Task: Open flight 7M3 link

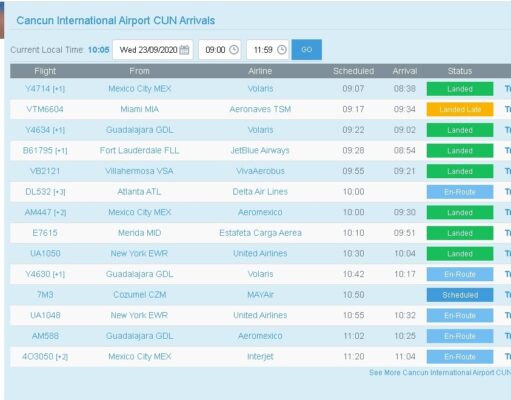Action: coord(45,295)
